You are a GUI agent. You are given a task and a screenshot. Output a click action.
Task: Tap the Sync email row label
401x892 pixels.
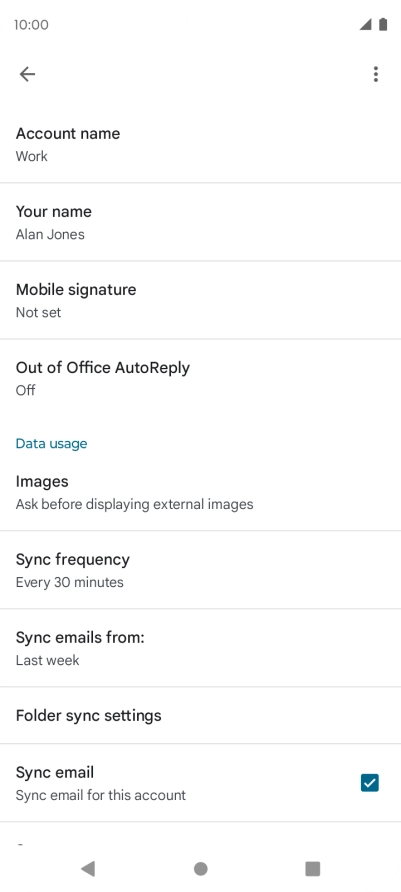point(55,773)
